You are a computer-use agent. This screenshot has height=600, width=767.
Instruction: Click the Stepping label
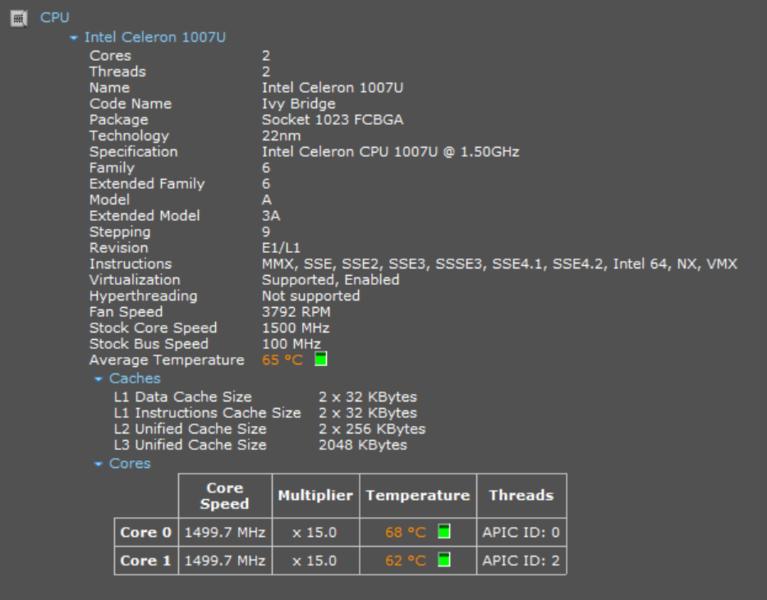click(x=120, y=232)
